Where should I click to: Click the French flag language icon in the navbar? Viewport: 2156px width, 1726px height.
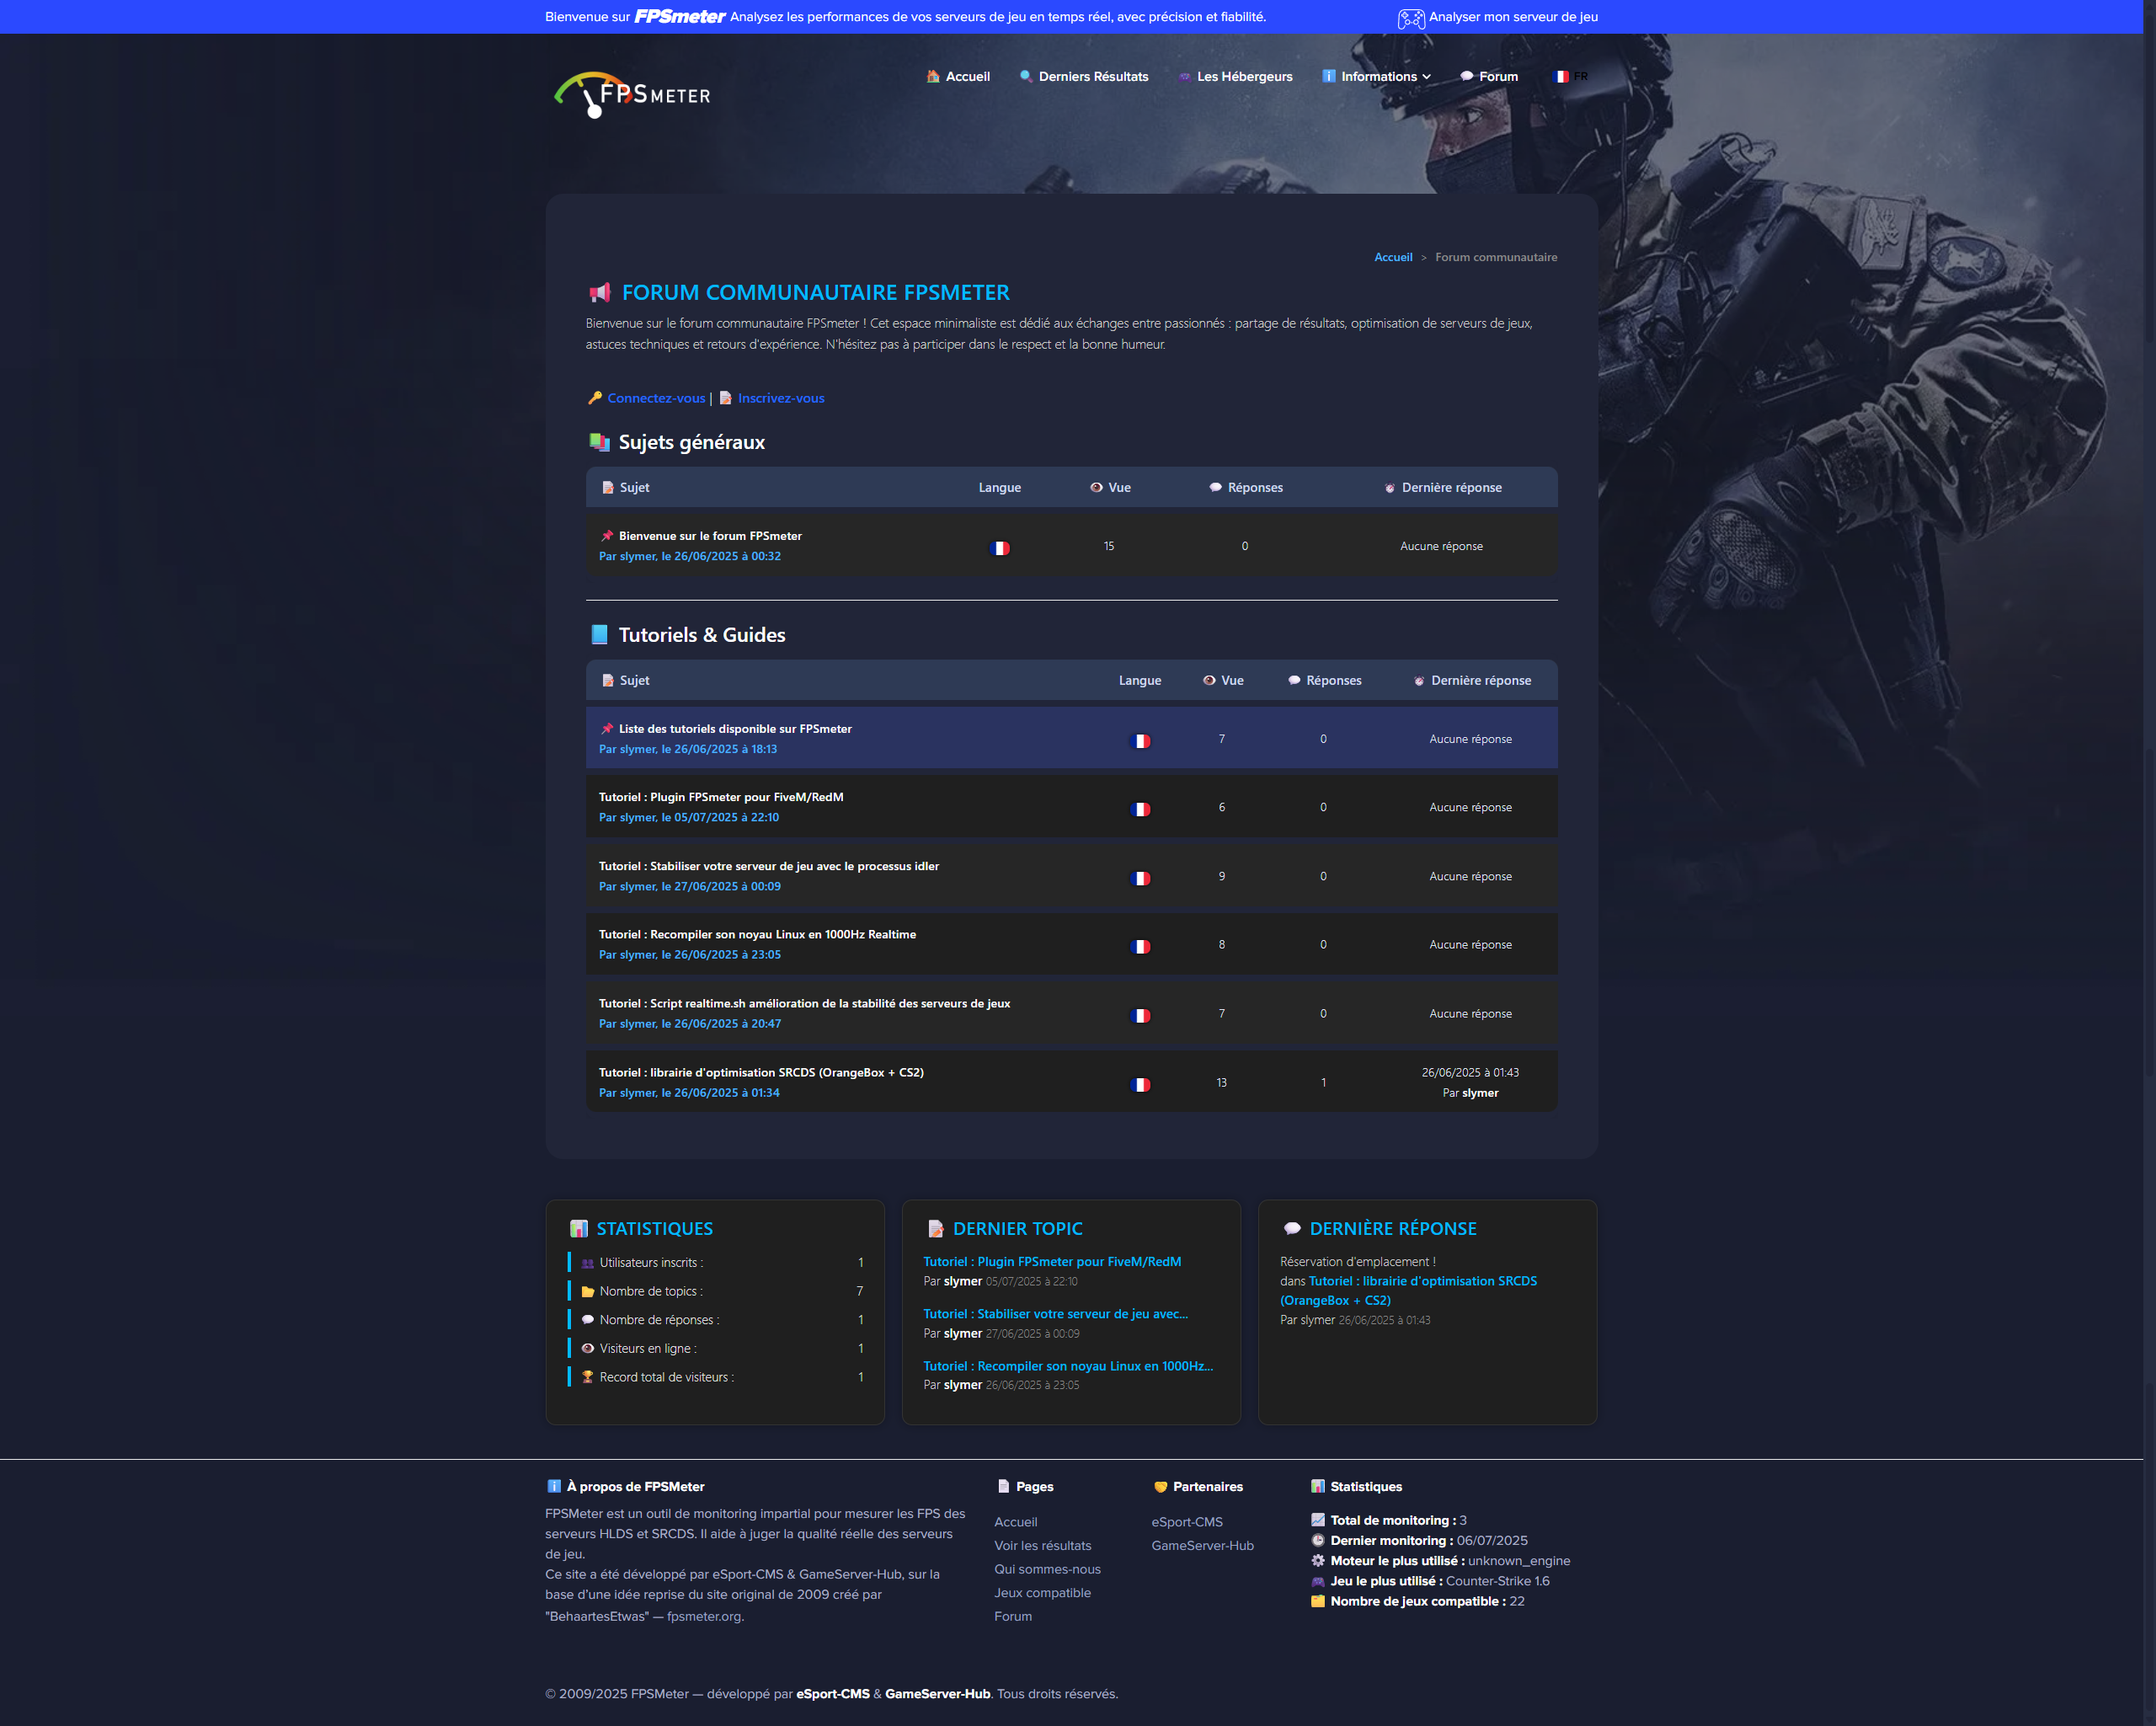click(1560, 77)
